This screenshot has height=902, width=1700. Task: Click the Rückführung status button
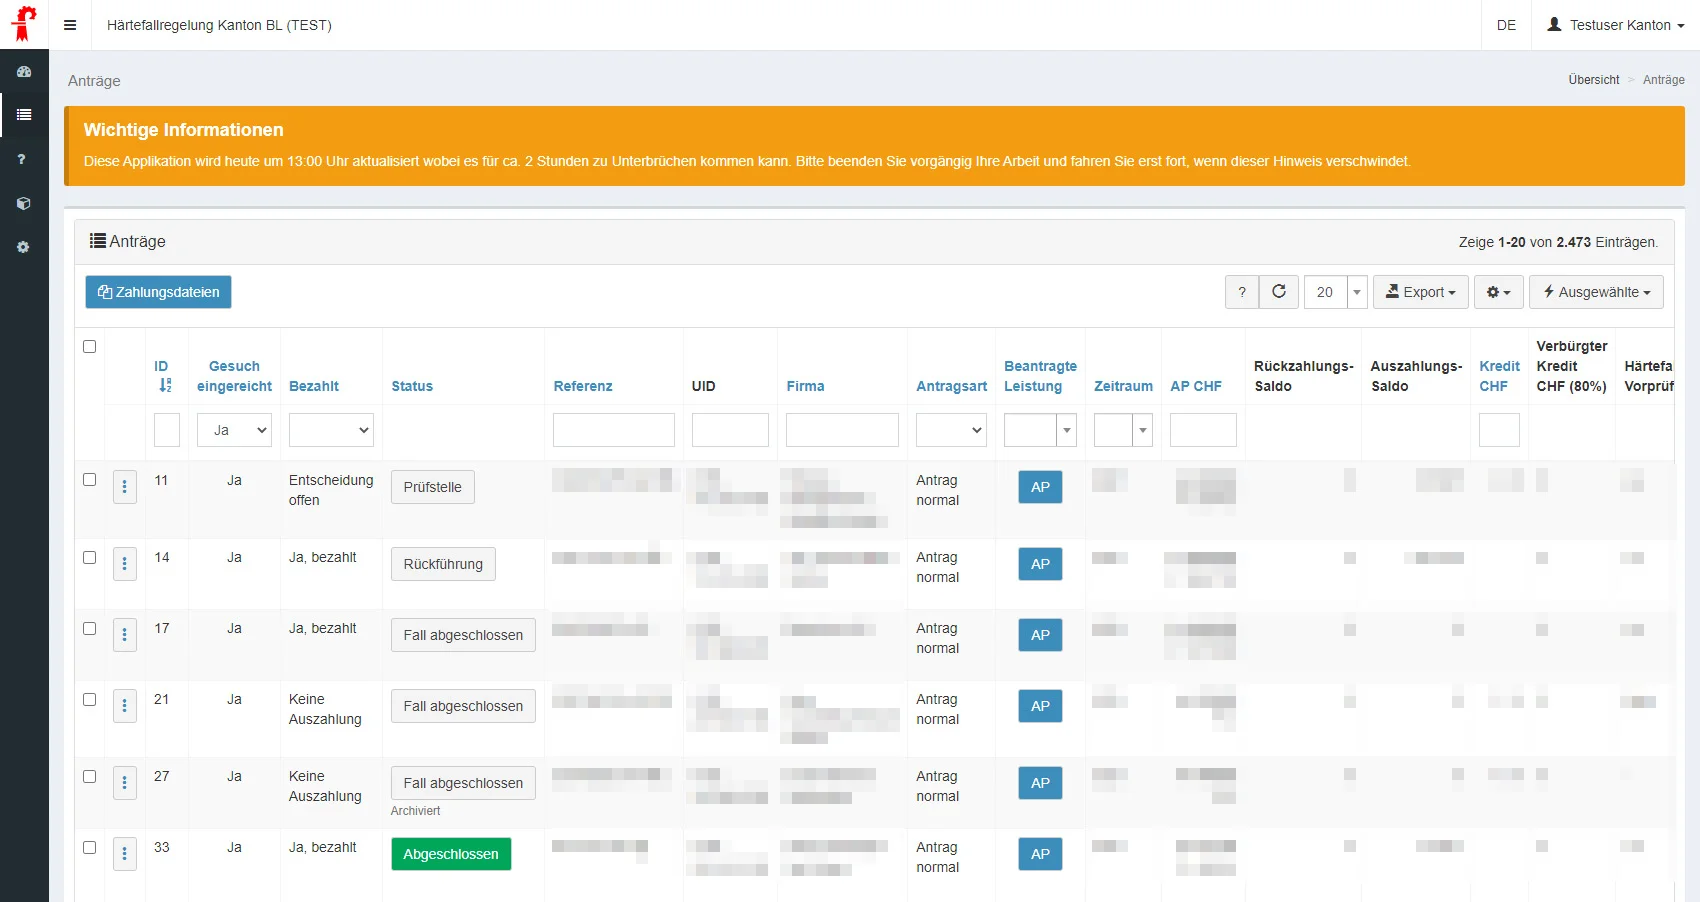pyautogui.click(x=443, y=564)
